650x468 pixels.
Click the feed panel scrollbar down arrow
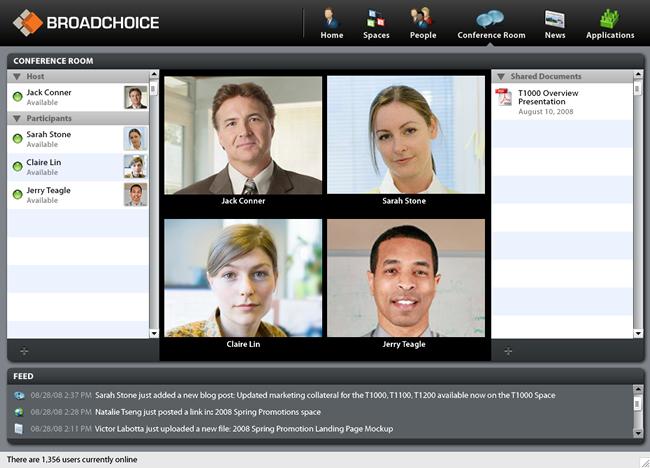pyautogui.click(x=638, y=433)
